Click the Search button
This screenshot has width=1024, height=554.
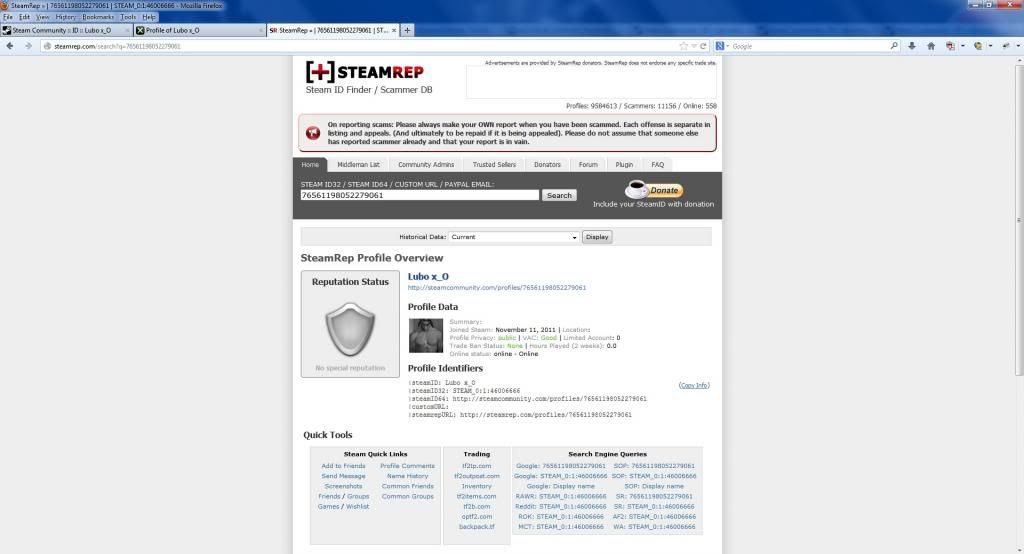tap(559, 195)
